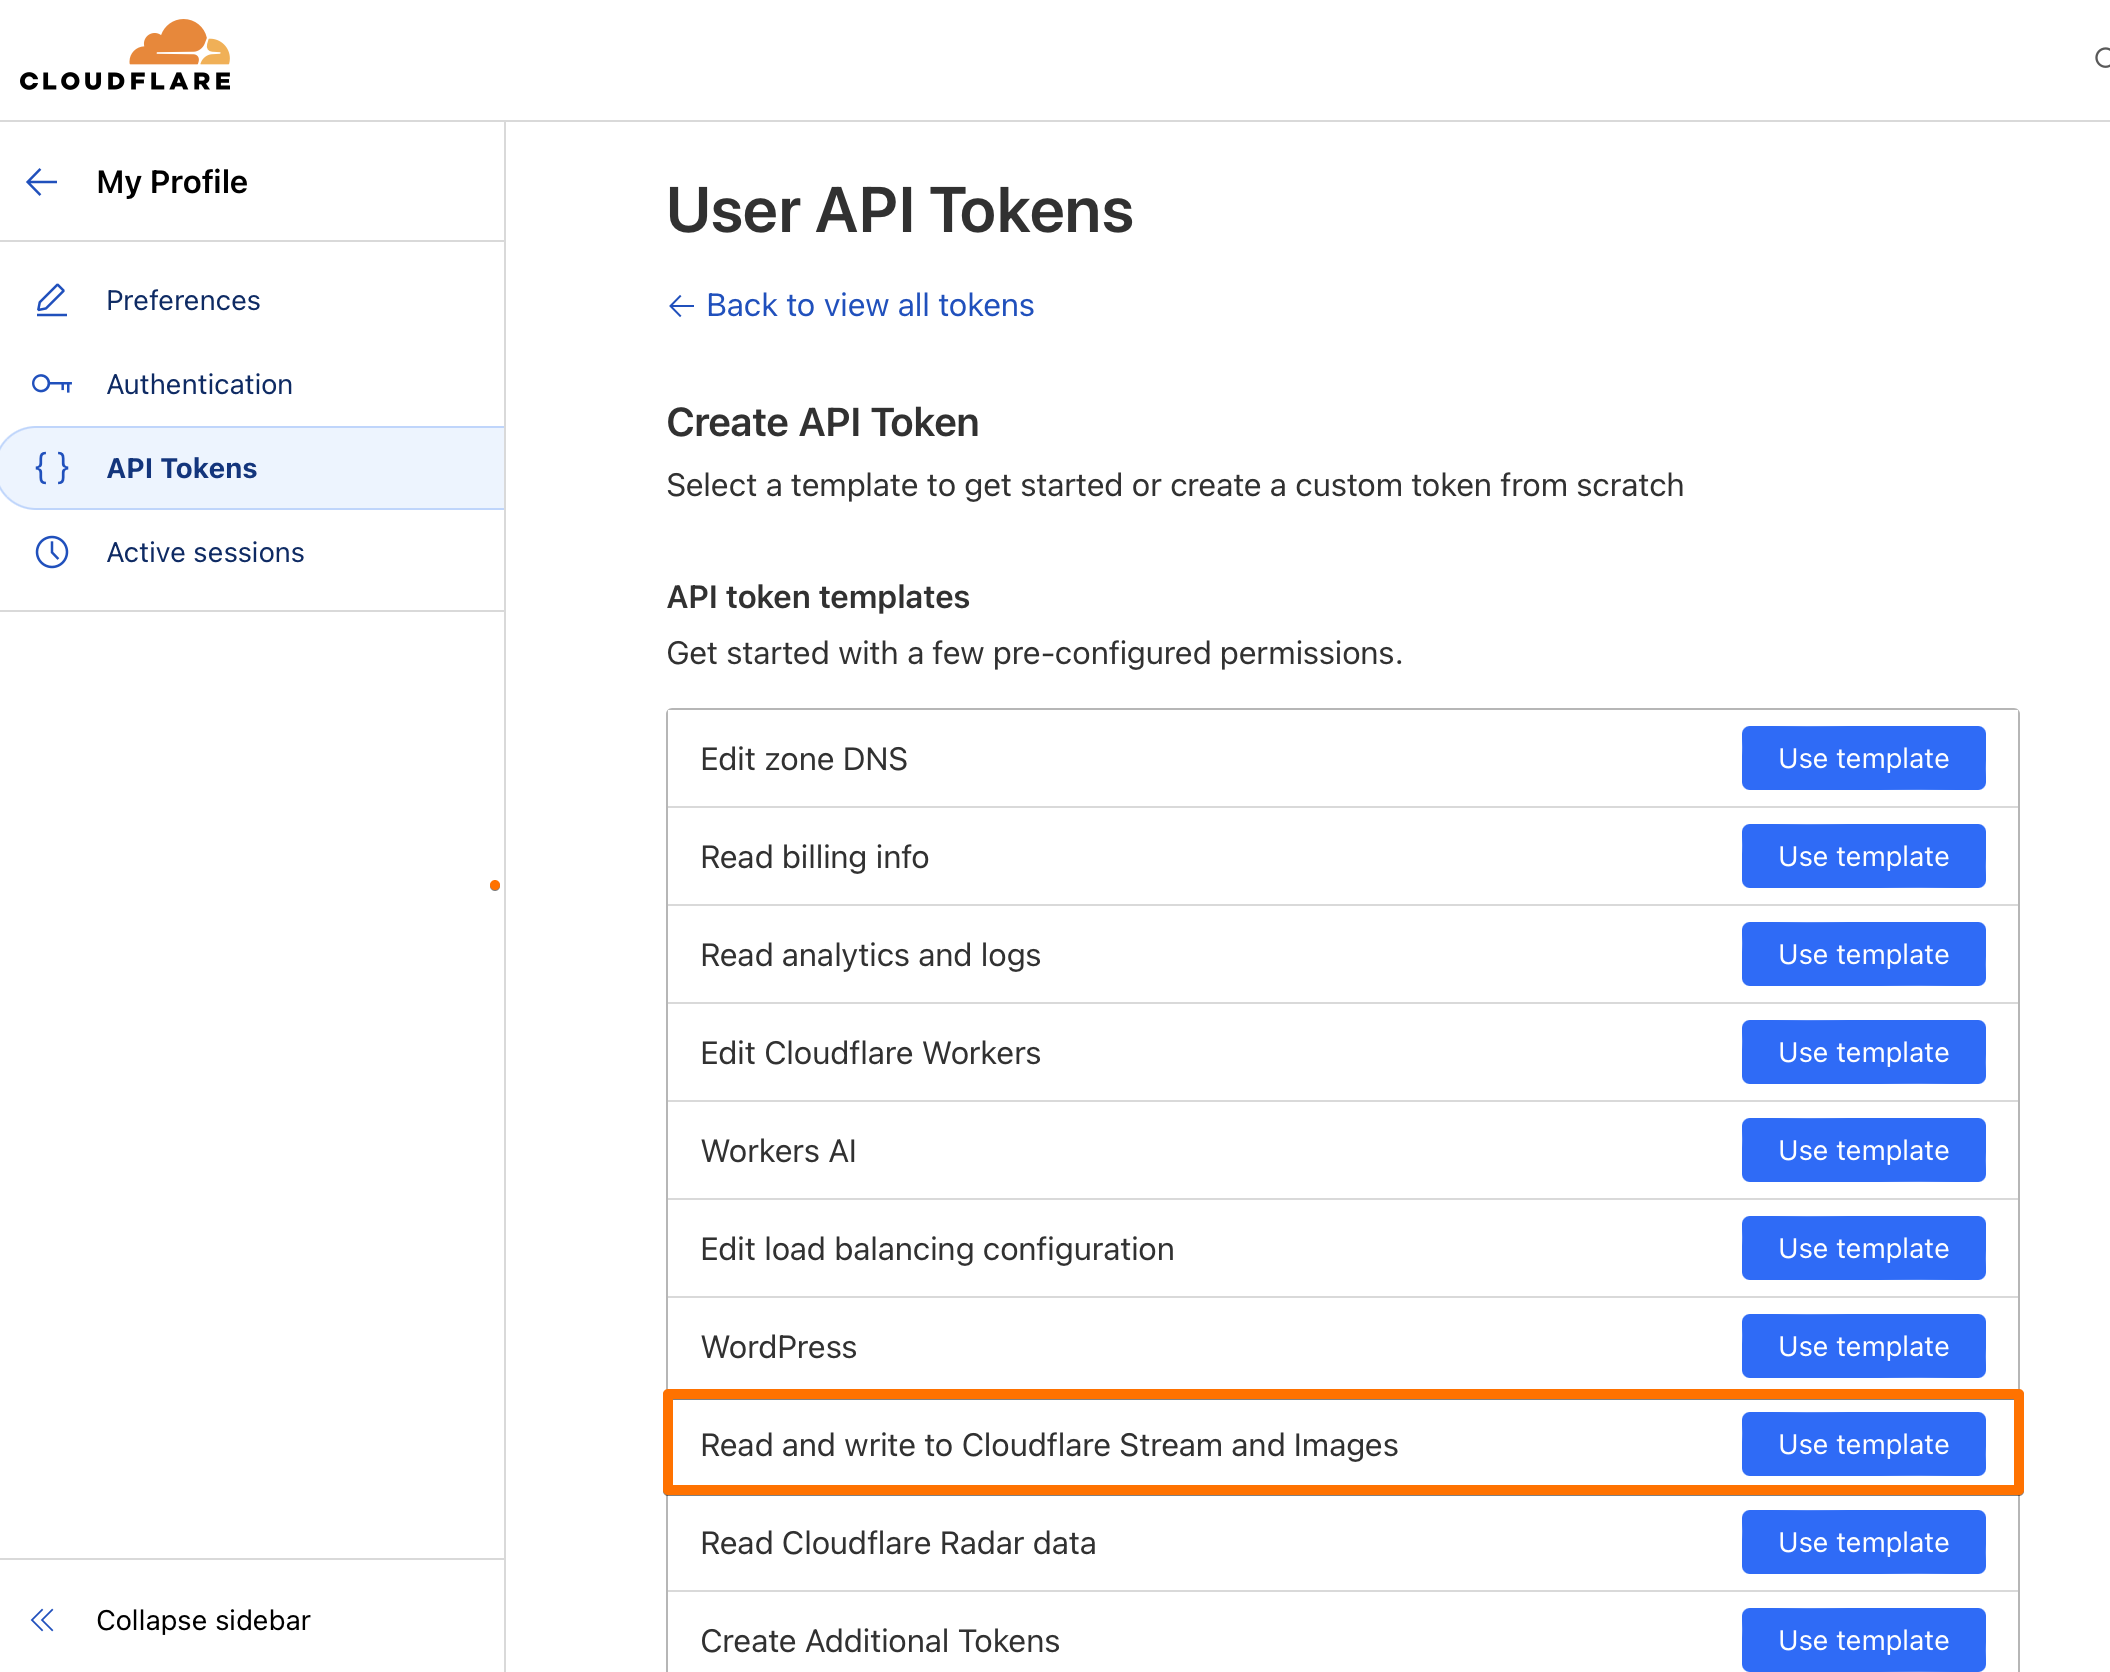Click the 'Read analytics and logs' text
This screenshot has height=1672, width=2110.
coord(870,955)
